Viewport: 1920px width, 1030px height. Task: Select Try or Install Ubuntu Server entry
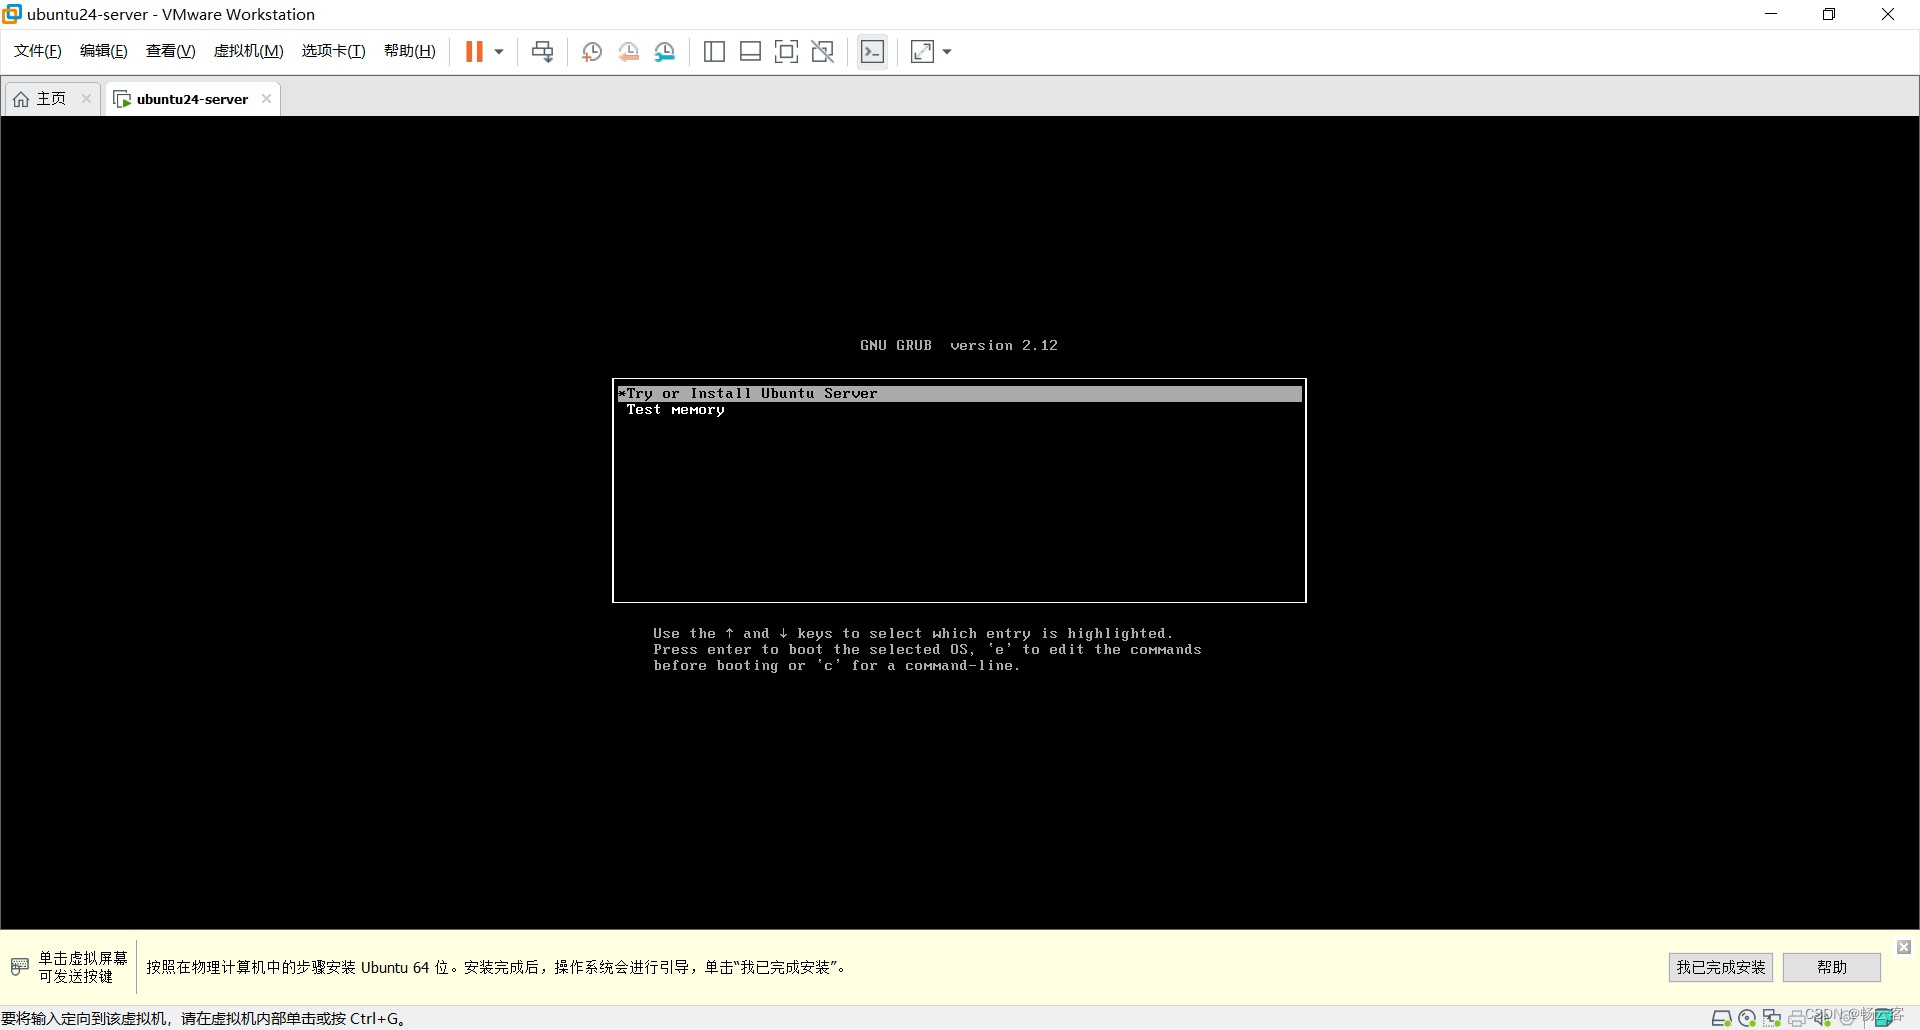960,394
